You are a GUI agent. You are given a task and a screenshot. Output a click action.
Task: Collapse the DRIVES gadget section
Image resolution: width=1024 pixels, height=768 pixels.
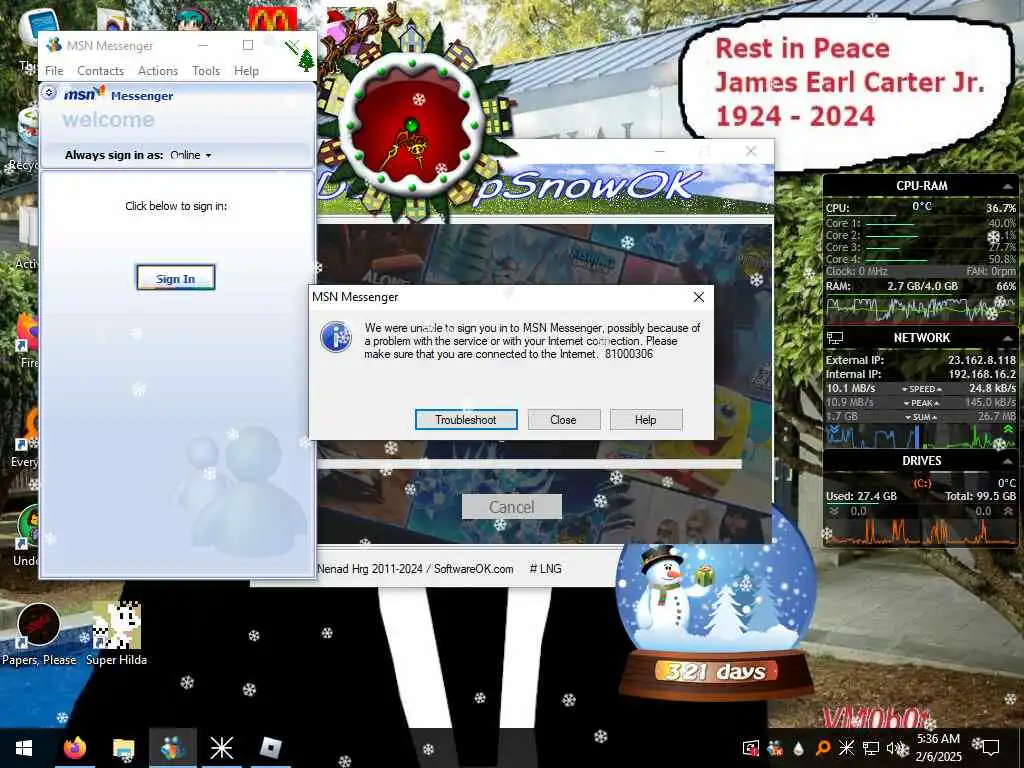pyautogui.click(x=1008, y=461)
